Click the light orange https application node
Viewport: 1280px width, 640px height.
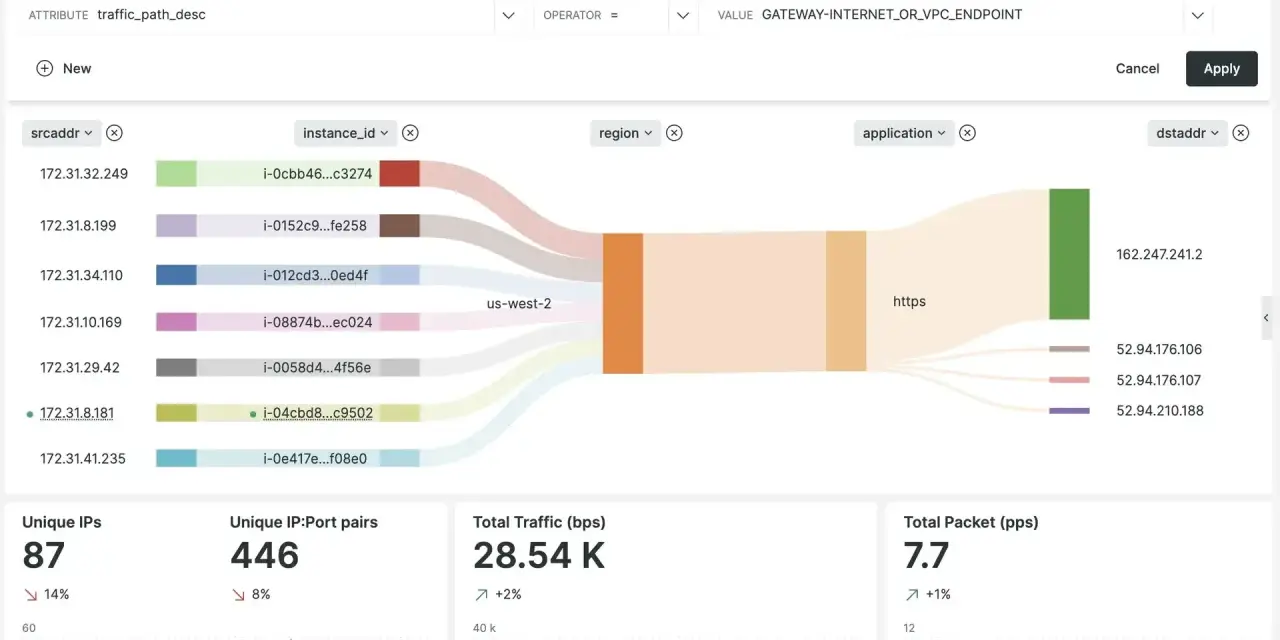[x=846, y=301]
